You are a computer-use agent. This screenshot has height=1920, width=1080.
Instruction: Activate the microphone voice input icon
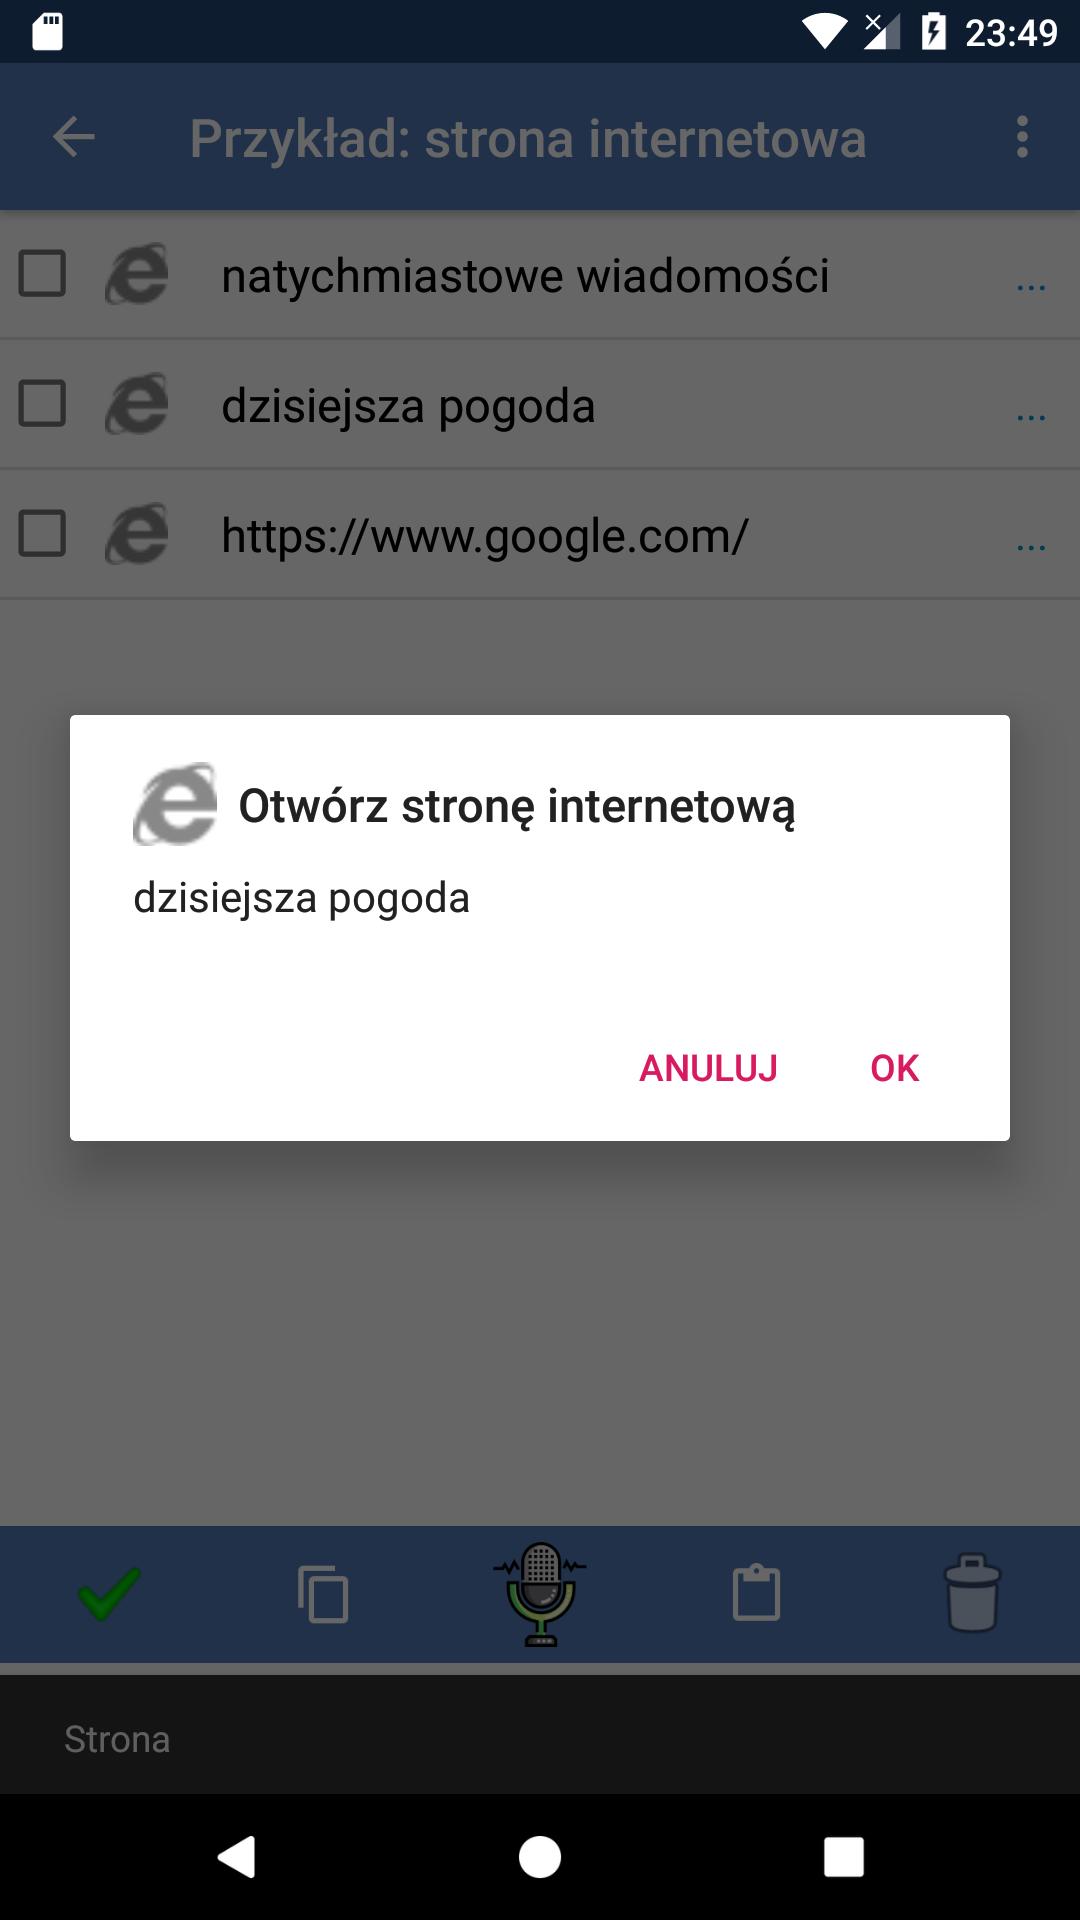click(x=540, y=1594)
